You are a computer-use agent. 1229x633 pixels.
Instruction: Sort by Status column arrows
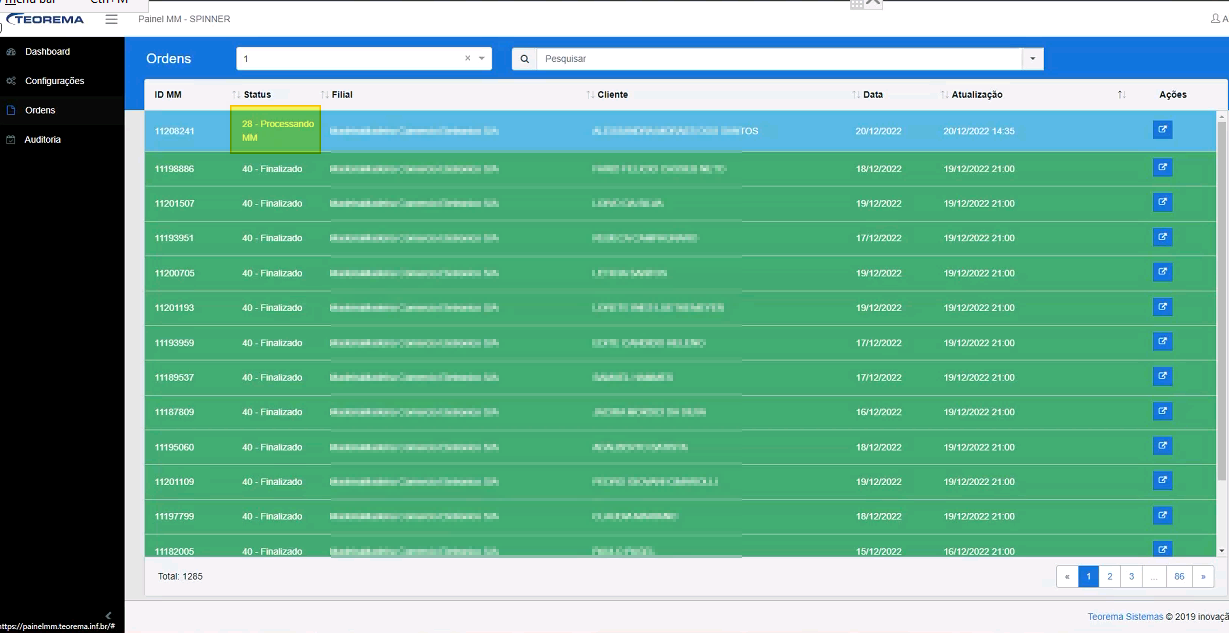[324, 95]
